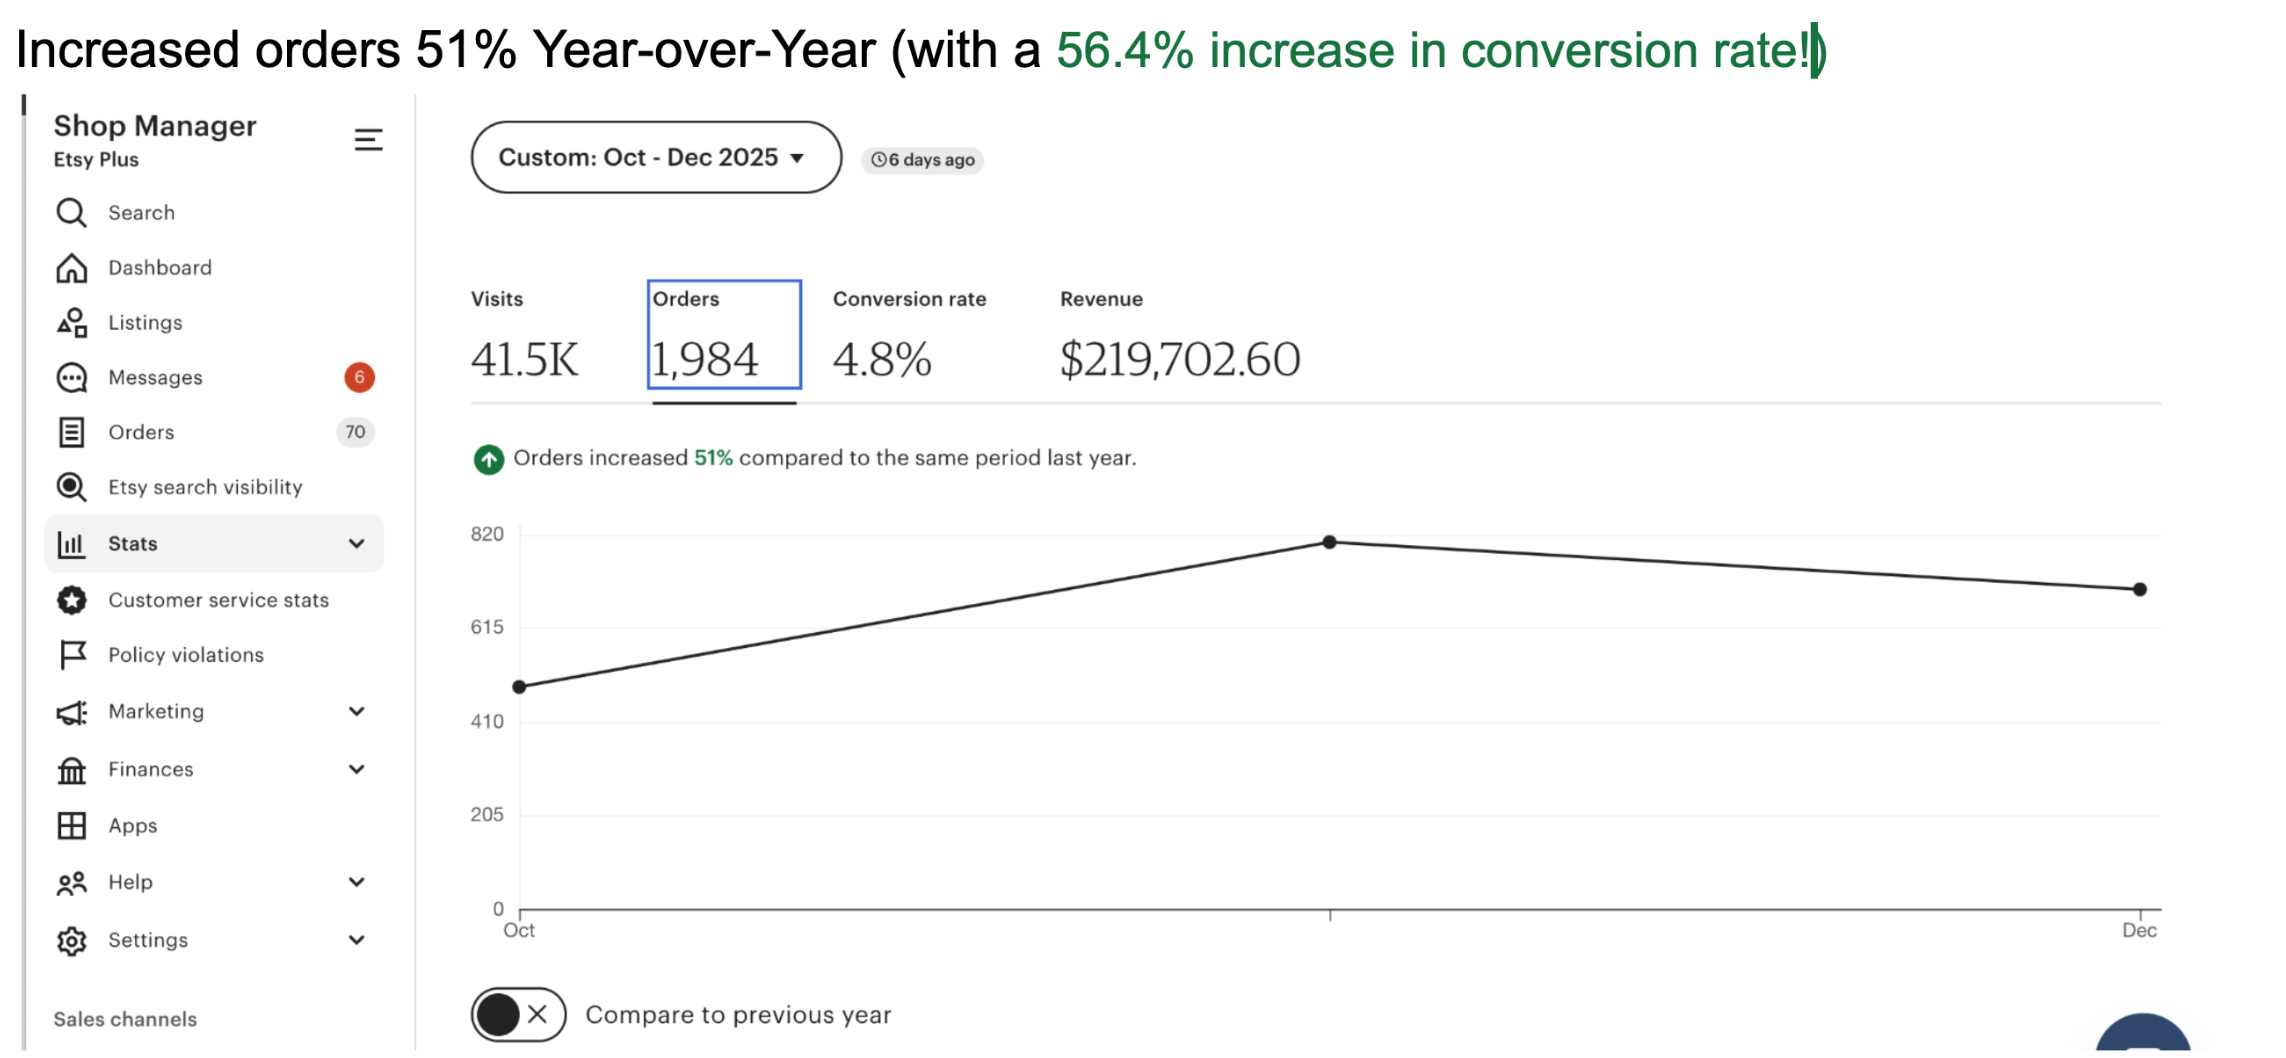
Task: Collapse the Stats section chevron
Action: [x=357, y=544]
